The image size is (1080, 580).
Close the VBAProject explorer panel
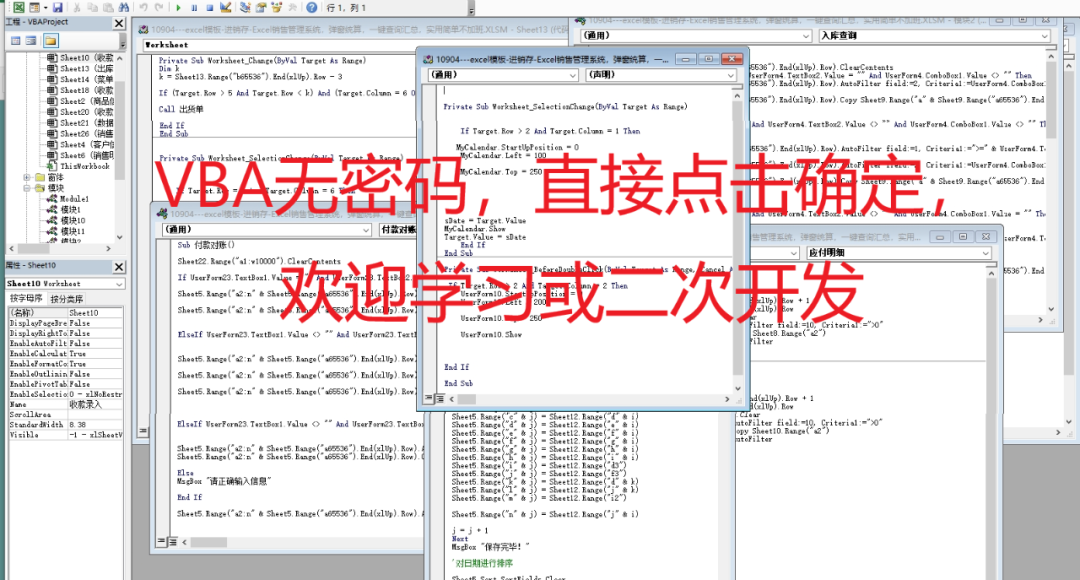coord(118,23)
